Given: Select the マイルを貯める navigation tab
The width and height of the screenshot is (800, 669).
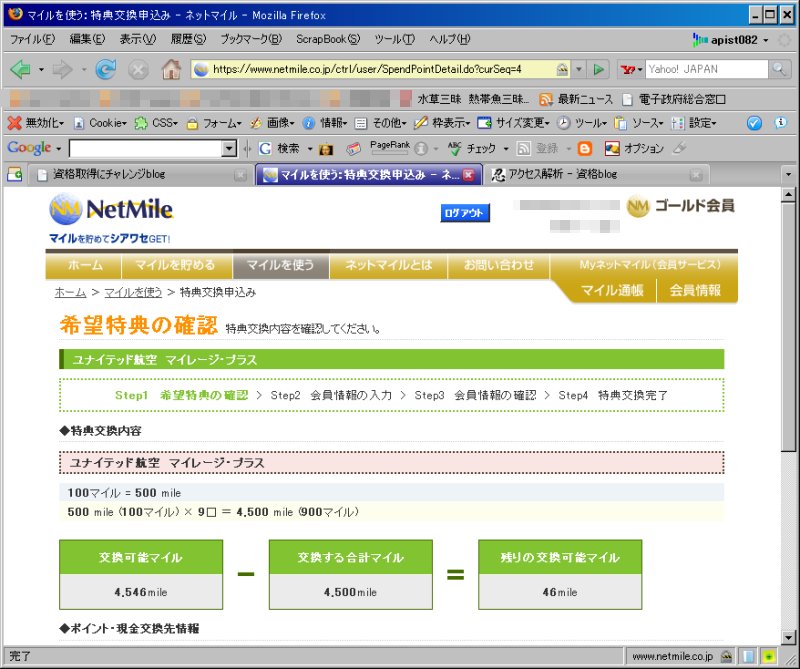Looking at the screenshot, I should [176, 265].
